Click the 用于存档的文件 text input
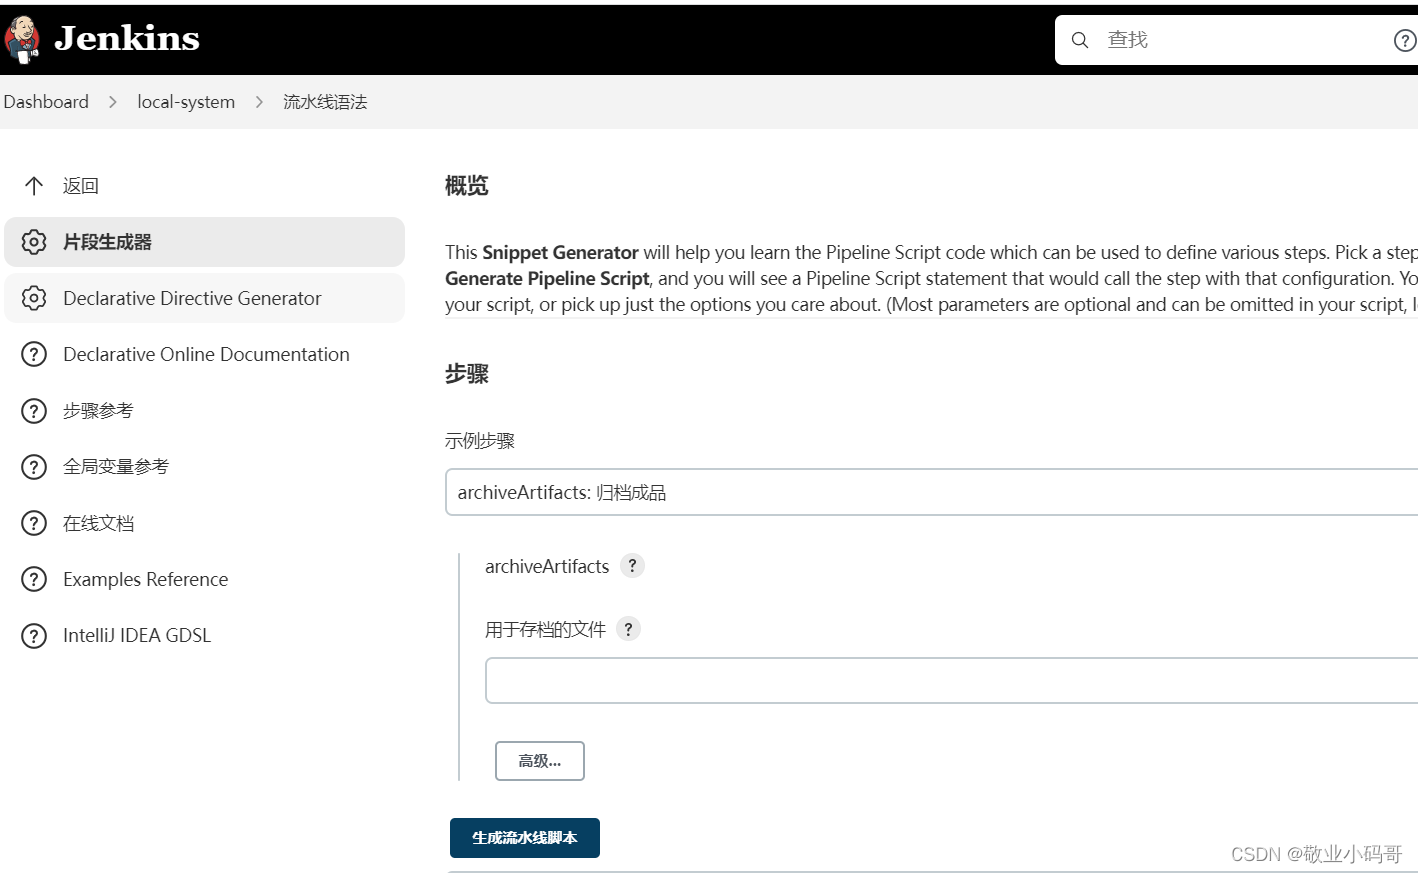The height and width of the screenshot is (873, 1418). tap(951, 681)
